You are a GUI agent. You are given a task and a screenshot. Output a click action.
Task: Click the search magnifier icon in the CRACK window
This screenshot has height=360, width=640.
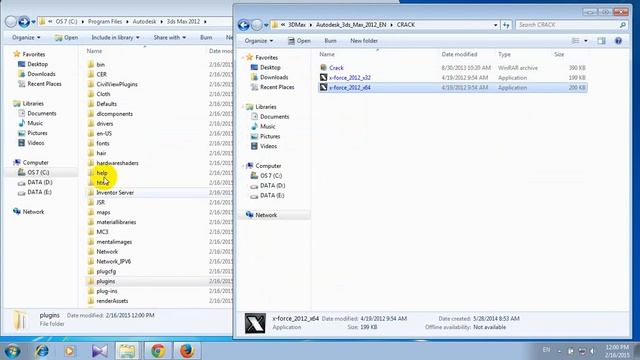(x=622, y=25)
